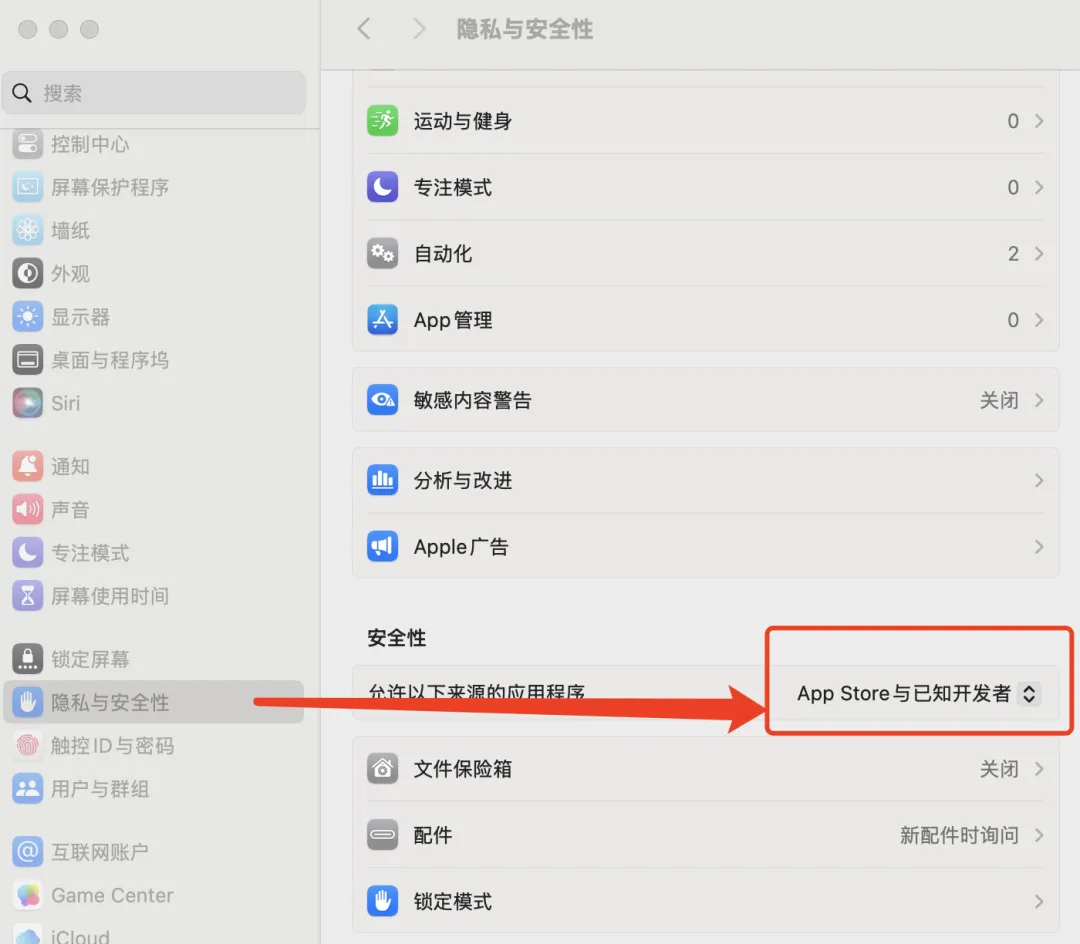The width and height of the screenshot is (1080, 944).
Task: Click Automation (自动化) gears icon
Action: coord(382,253)
